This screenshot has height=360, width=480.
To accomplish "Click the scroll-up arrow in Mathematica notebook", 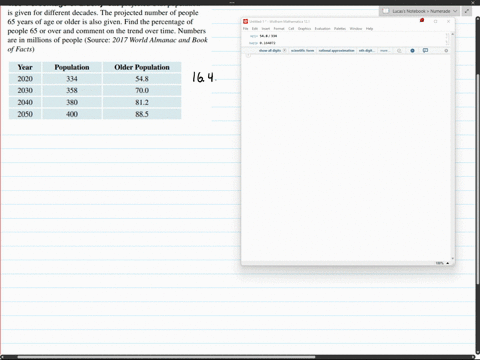I will (x=452, y=34).
